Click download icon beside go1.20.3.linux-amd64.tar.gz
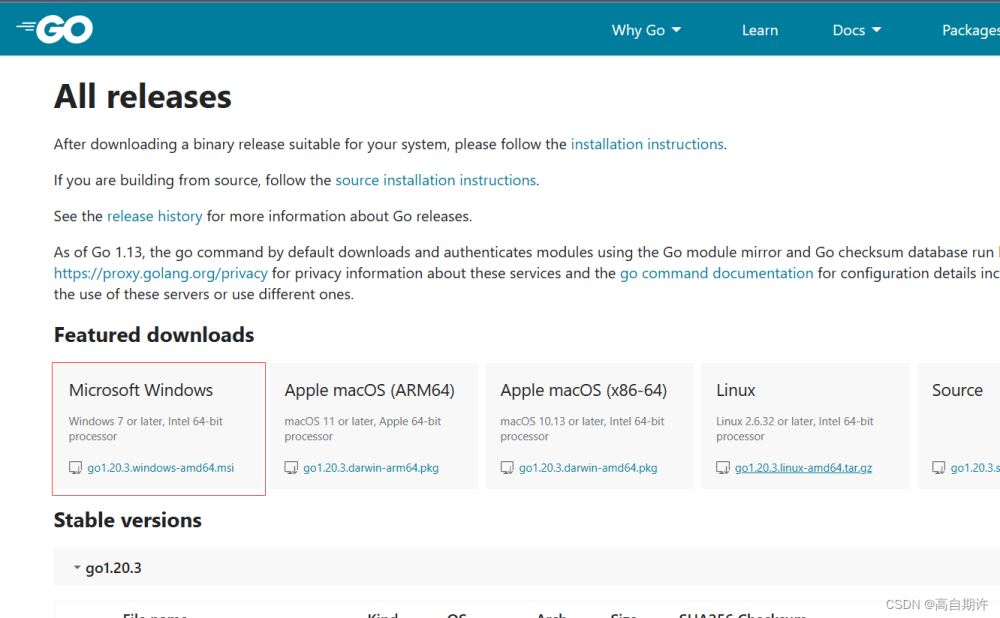 coord(723,467)
